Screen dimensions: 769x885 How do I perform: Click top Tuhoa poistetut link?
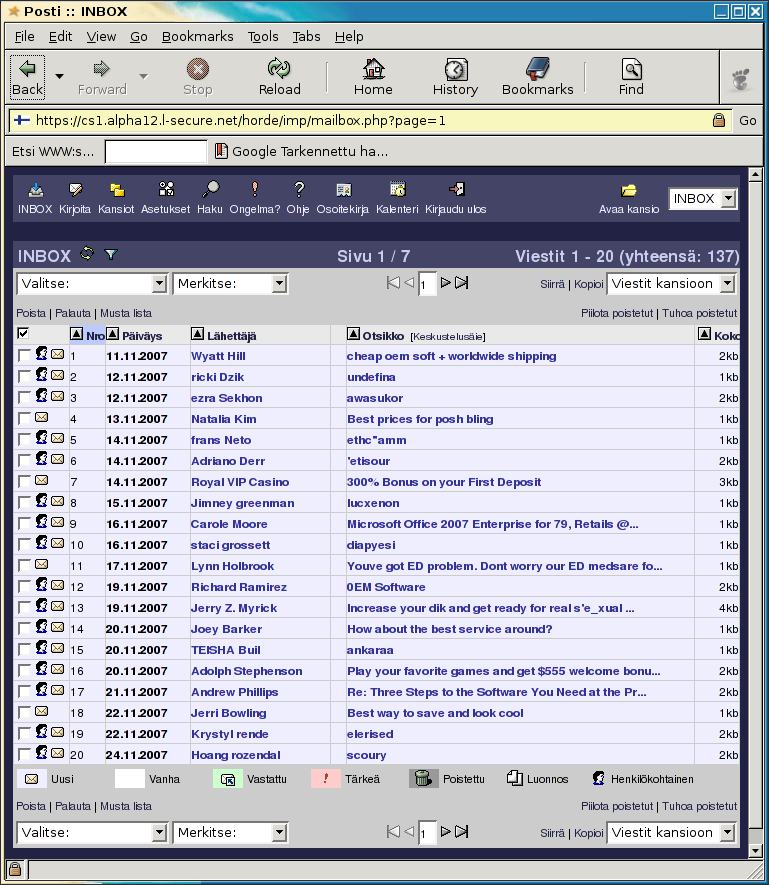click(x=700, y=313)
